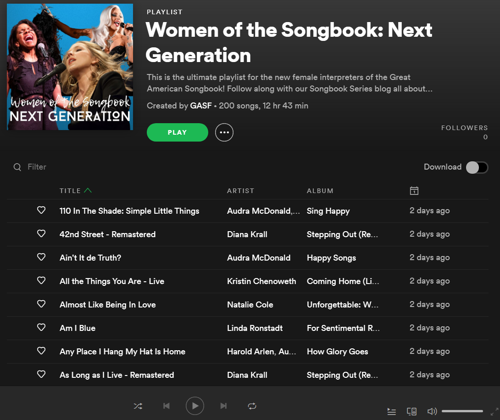Enable shuffle playback
The width and height of the screenshot is (500, 420).
pyautogui.click(x=138, y=406)
